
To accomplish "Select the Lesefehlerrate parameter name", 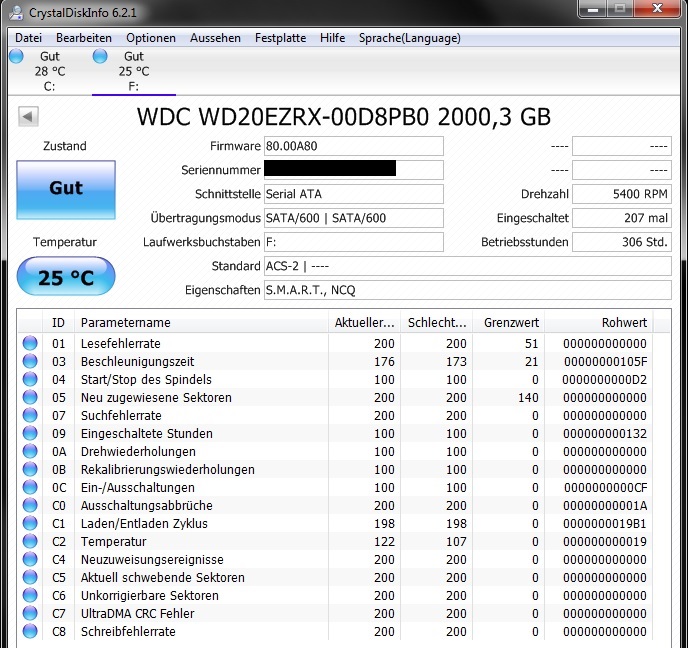I will (121, 344).
